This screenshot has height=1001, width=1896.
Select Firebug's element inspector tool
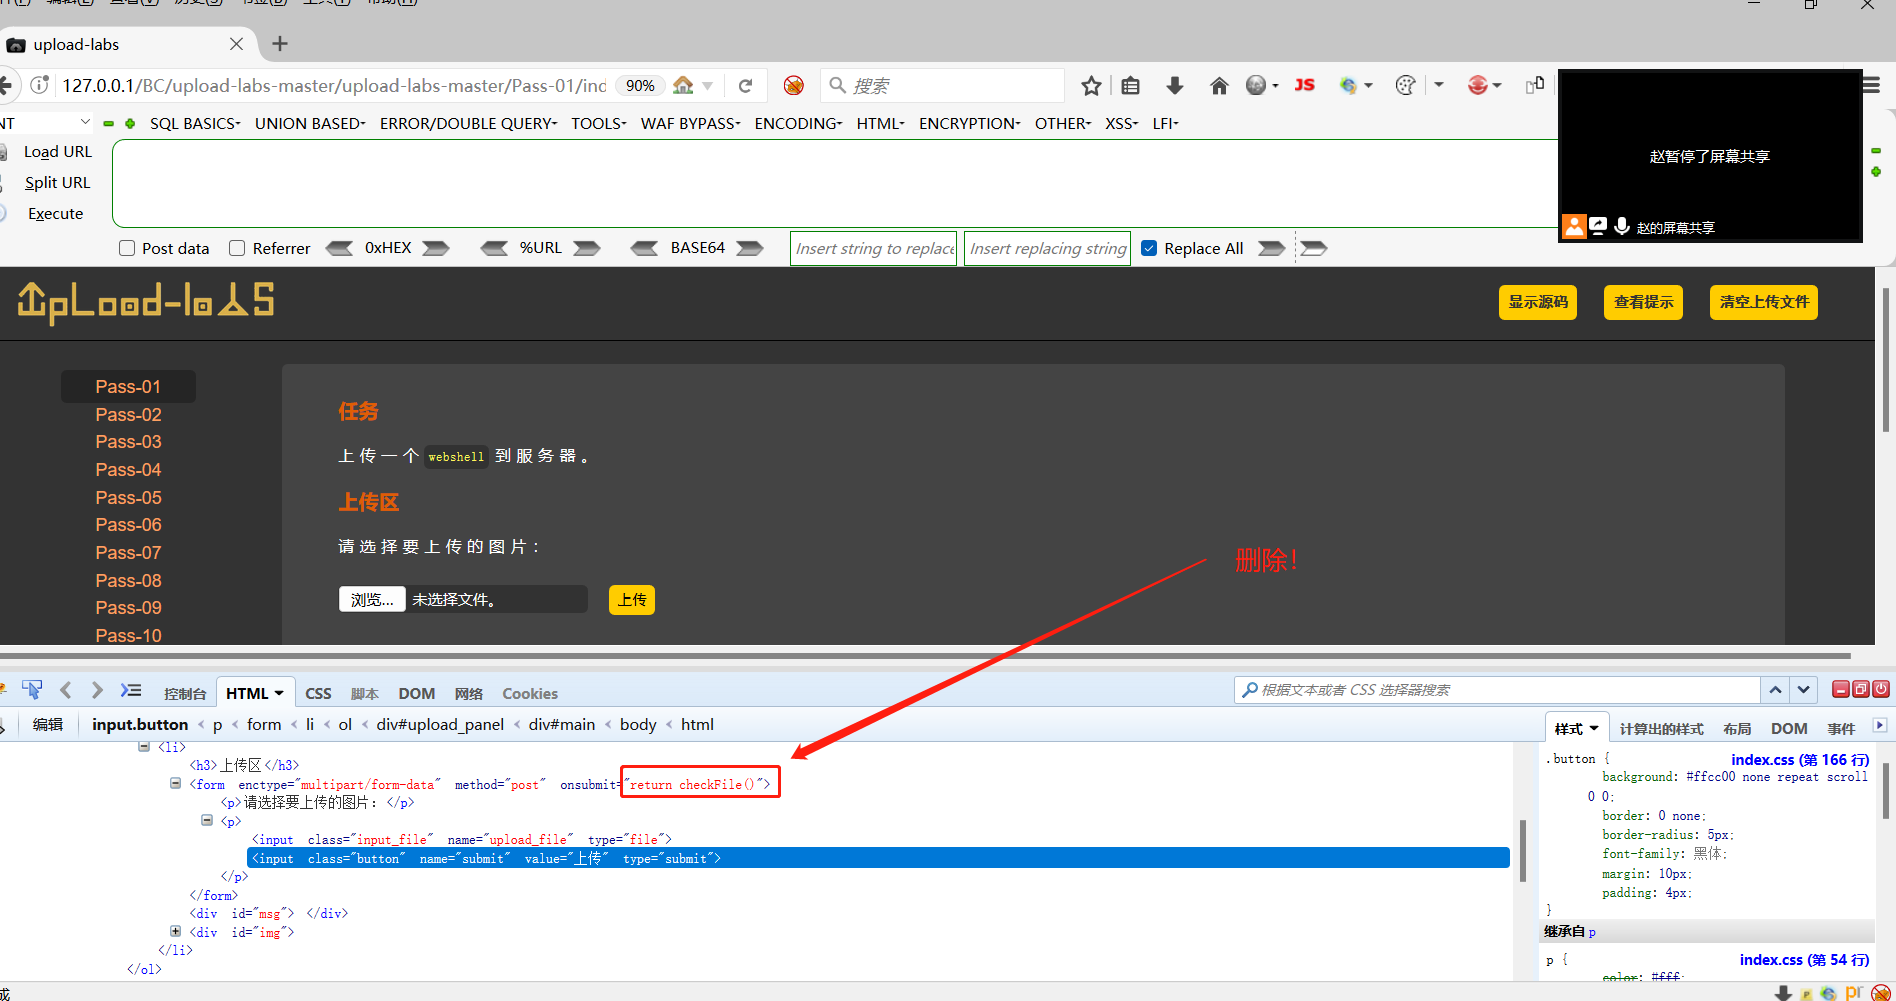[33, 689]
